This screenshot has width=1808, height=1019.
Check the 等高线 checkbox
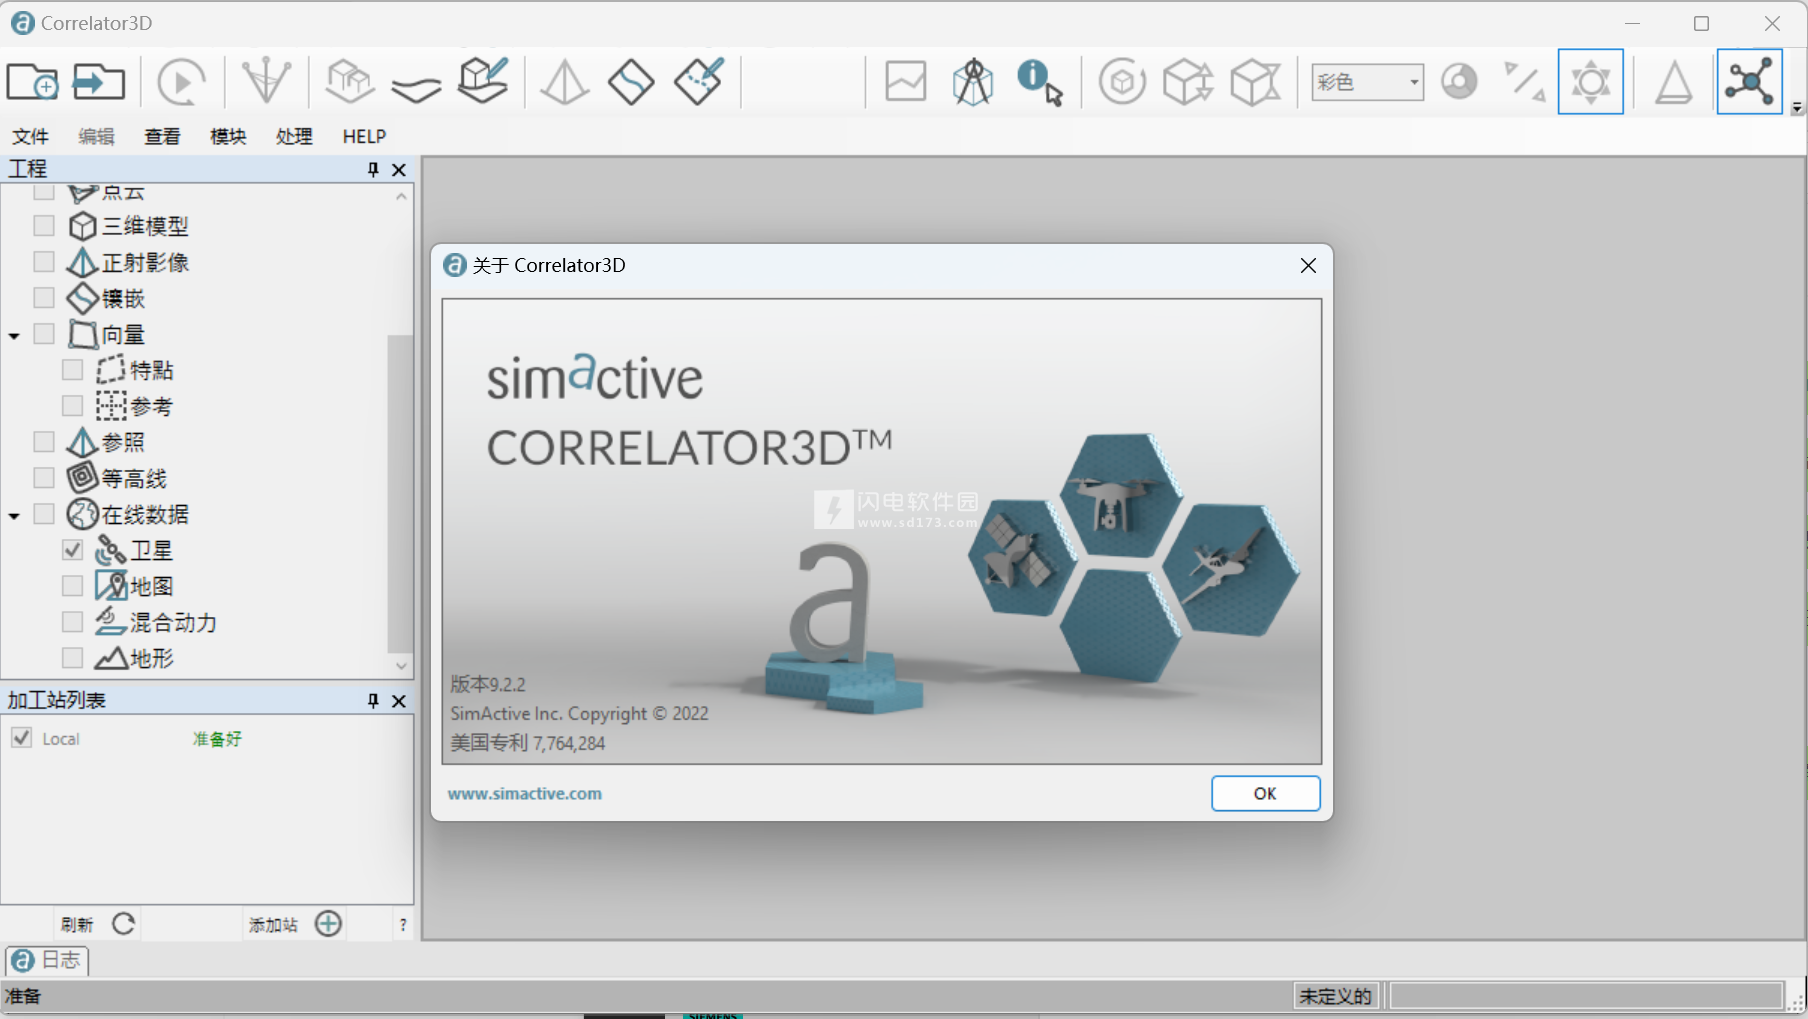pos(44,477)
